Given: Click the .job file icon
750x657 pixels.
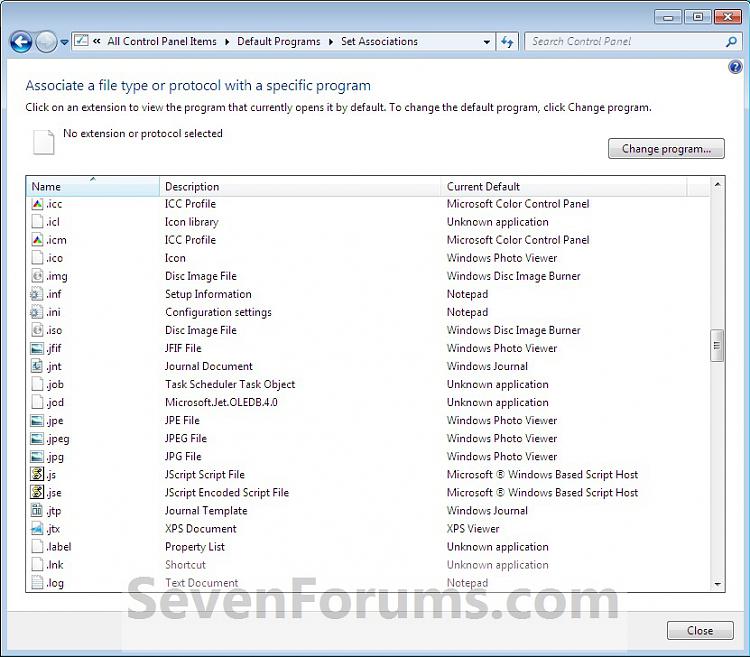Looking at the screenshot, I should [x=37, y=384].
